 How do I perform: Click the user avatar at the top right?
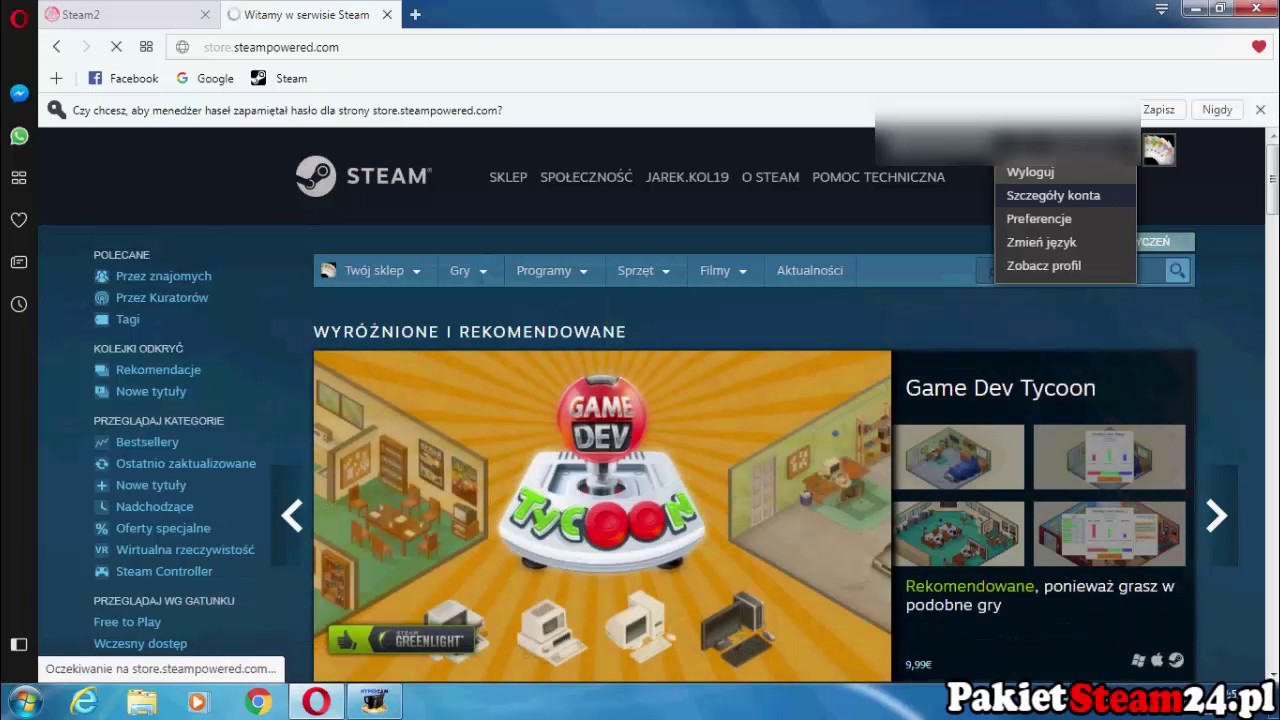click(x=1159, y=150)
